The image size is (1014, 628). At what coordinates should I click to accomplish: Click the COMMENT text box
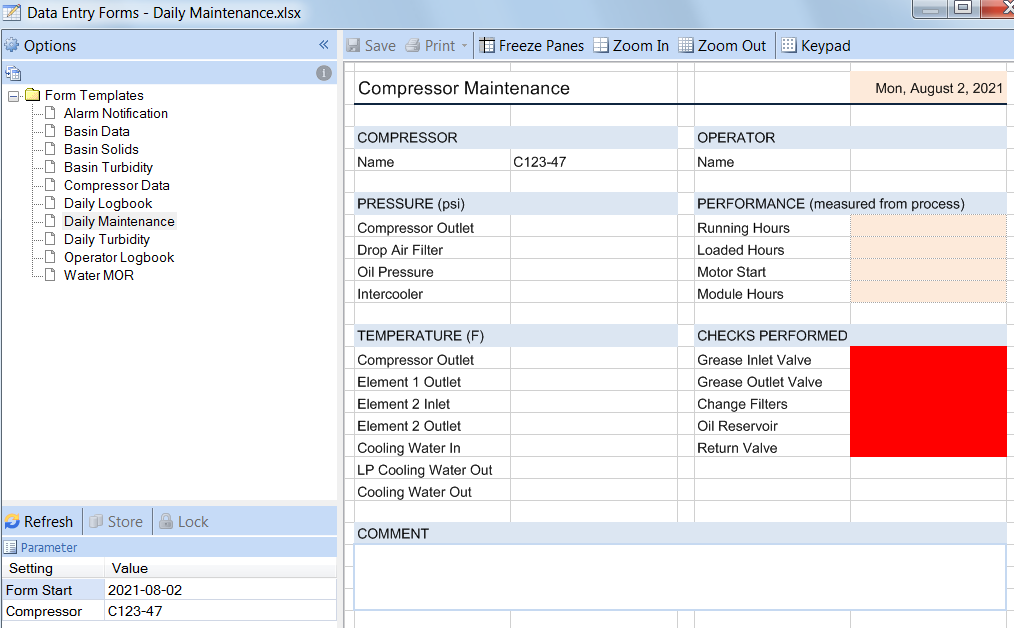point(680,576)
